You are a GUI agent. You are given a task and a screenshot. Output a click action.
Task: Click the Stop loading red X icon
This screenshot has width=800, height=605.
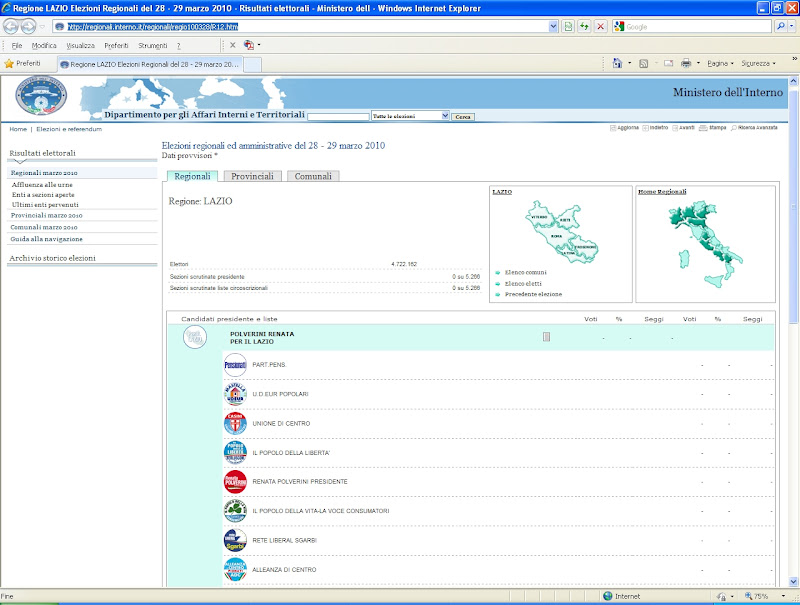click(x=600, y=27)
